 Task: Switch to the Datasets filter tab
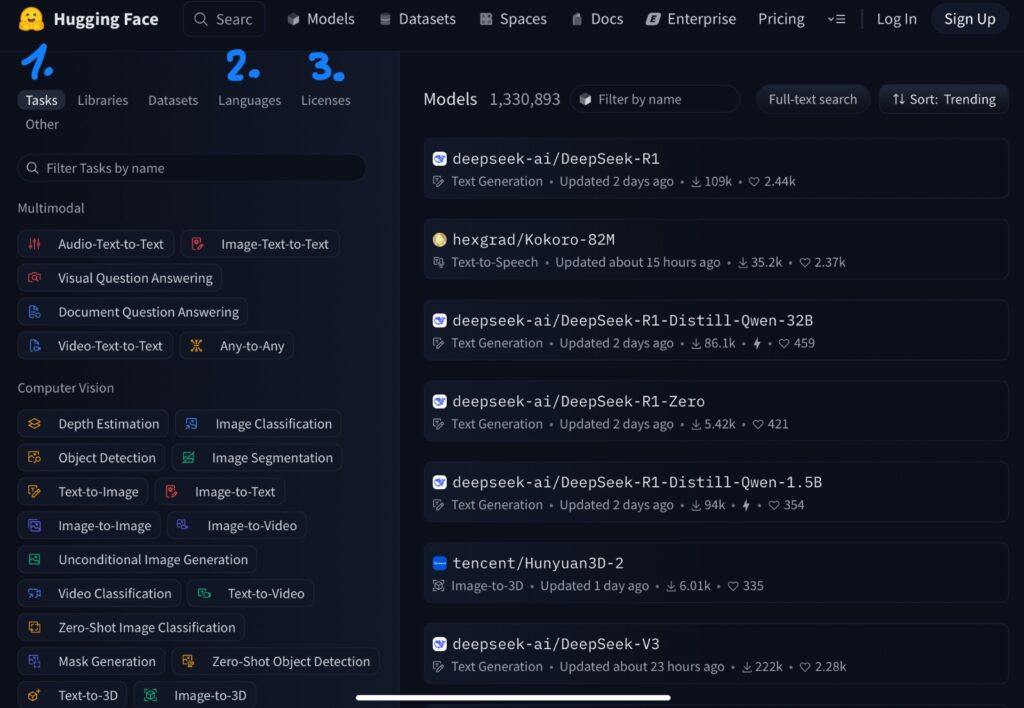[x=173, y=100]
